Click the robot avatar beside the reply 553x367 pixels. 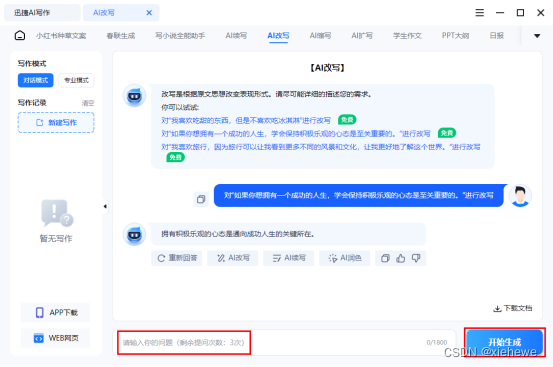coord(134,234)
